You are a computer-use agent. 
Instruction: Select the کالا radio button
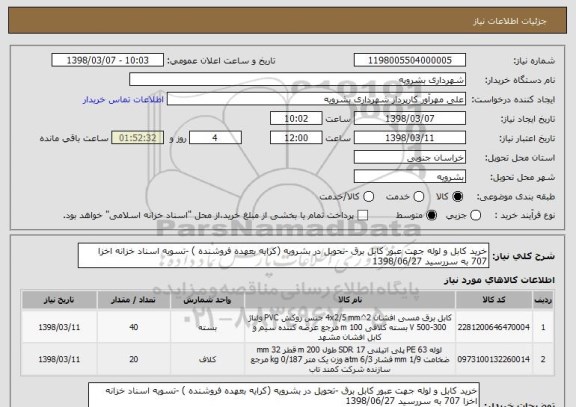[457, 197]
